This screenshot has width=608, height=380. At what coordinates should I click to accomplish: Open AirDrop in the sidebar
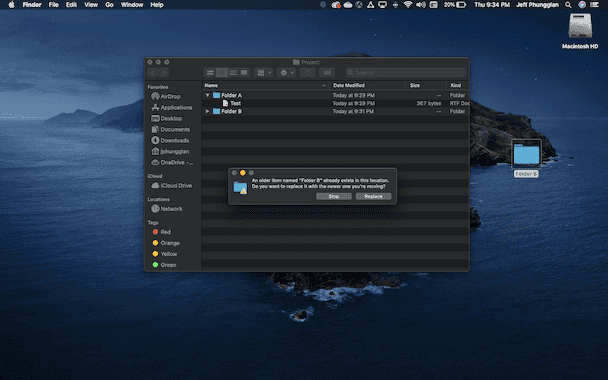point(166,96)
